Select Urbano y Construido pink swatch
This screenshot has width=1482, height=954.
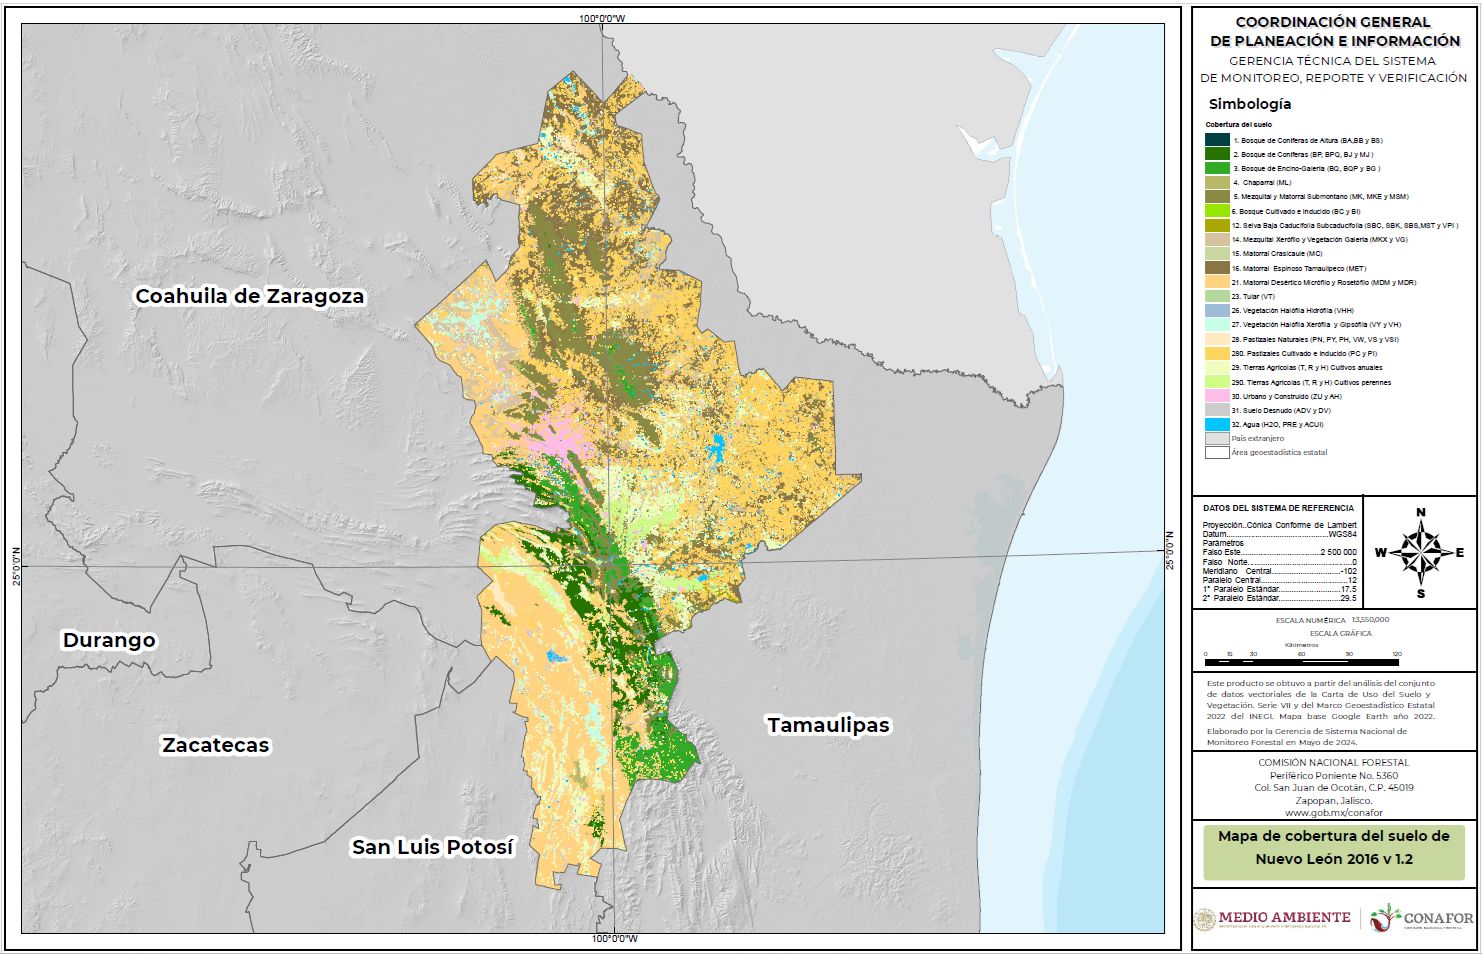click(1217, 396)
